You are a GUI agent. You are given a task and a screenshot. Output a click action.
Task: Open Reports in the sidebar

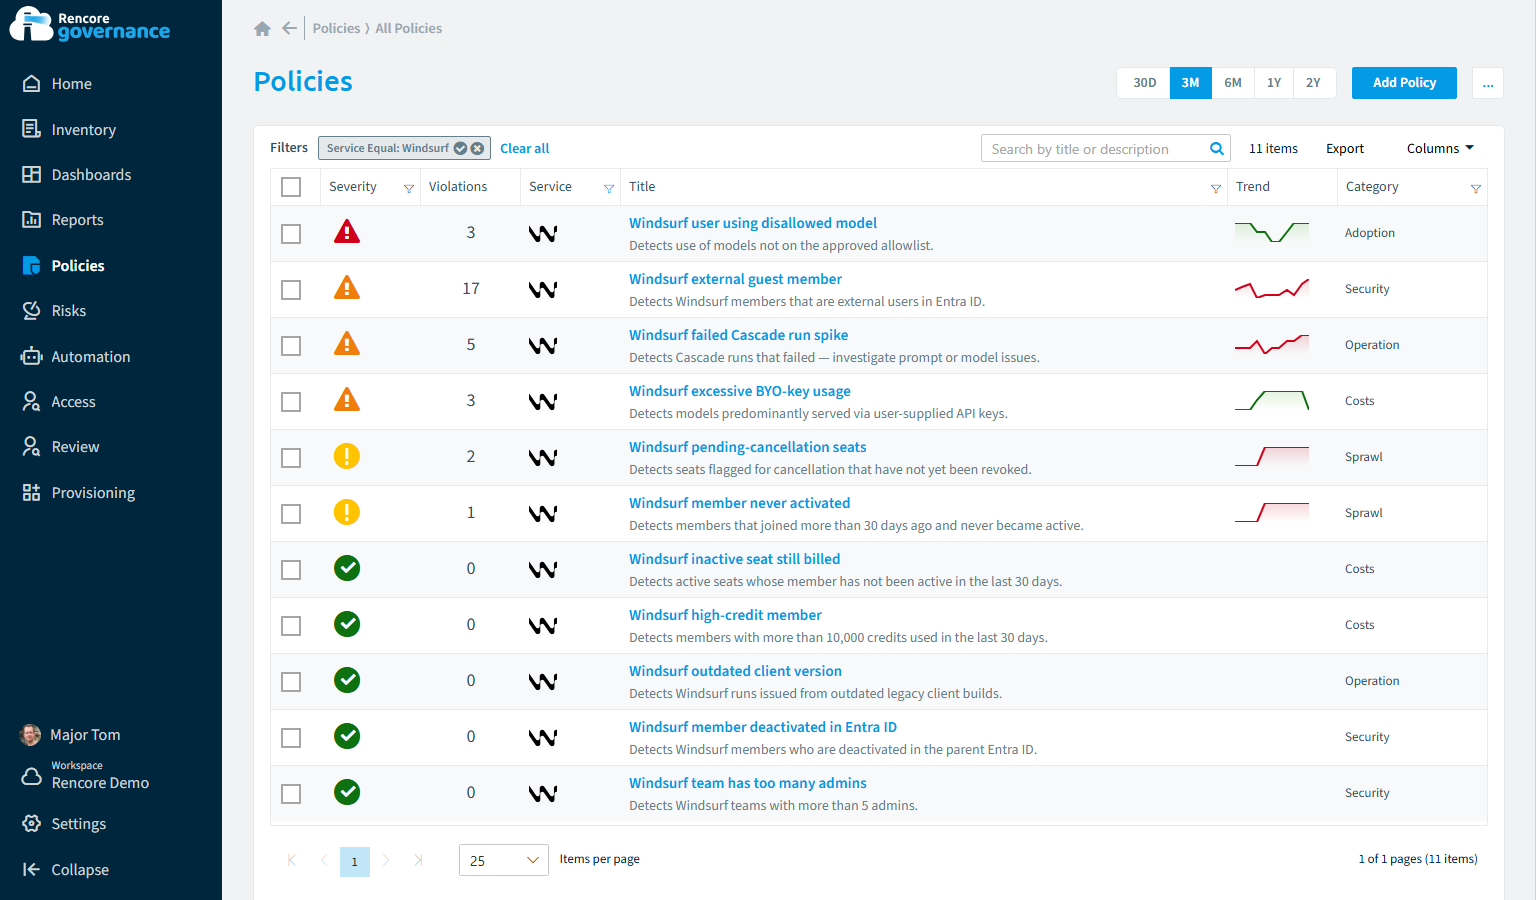[63, 220]
